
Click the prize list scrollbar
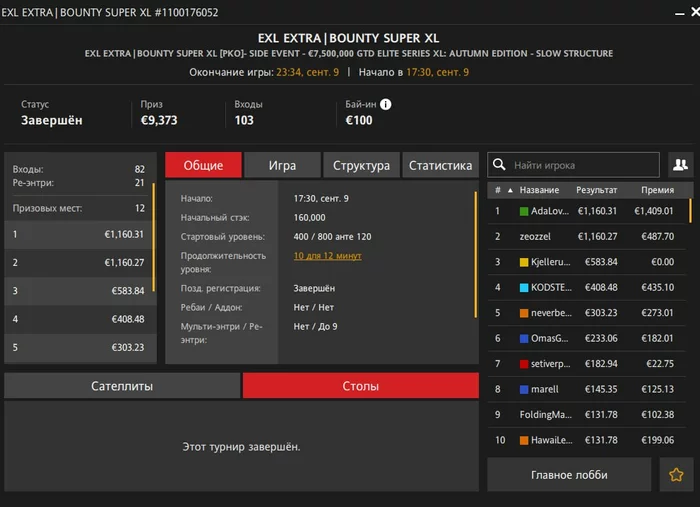[154, 237]
